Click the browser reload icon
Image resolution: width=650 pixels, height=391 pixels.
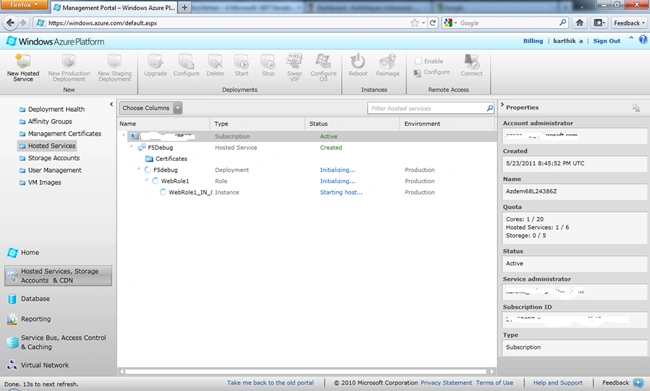(432, 23)
